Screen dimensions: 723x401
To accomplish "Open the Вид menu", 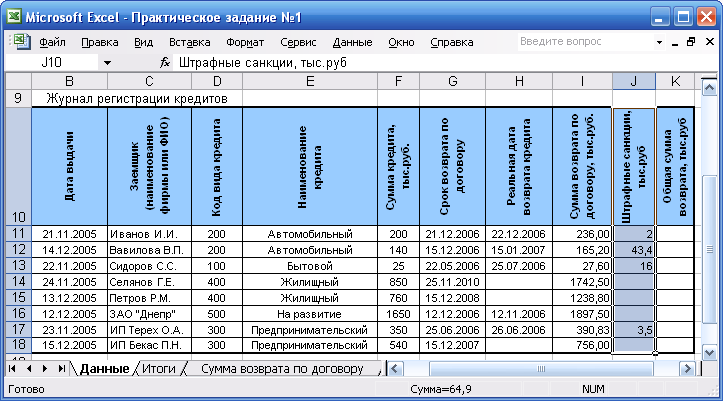I will (143, 42).
